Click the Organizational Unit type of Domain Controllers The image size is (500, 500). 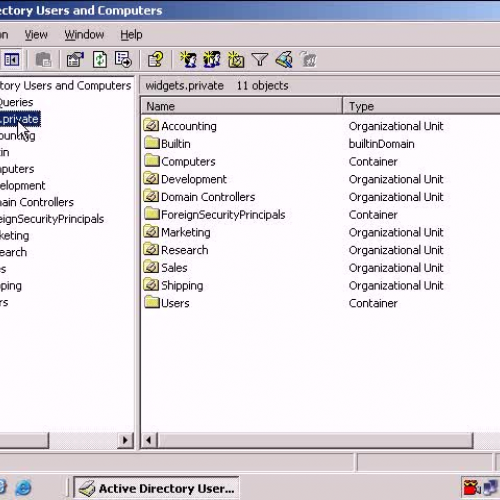[396, 197]
